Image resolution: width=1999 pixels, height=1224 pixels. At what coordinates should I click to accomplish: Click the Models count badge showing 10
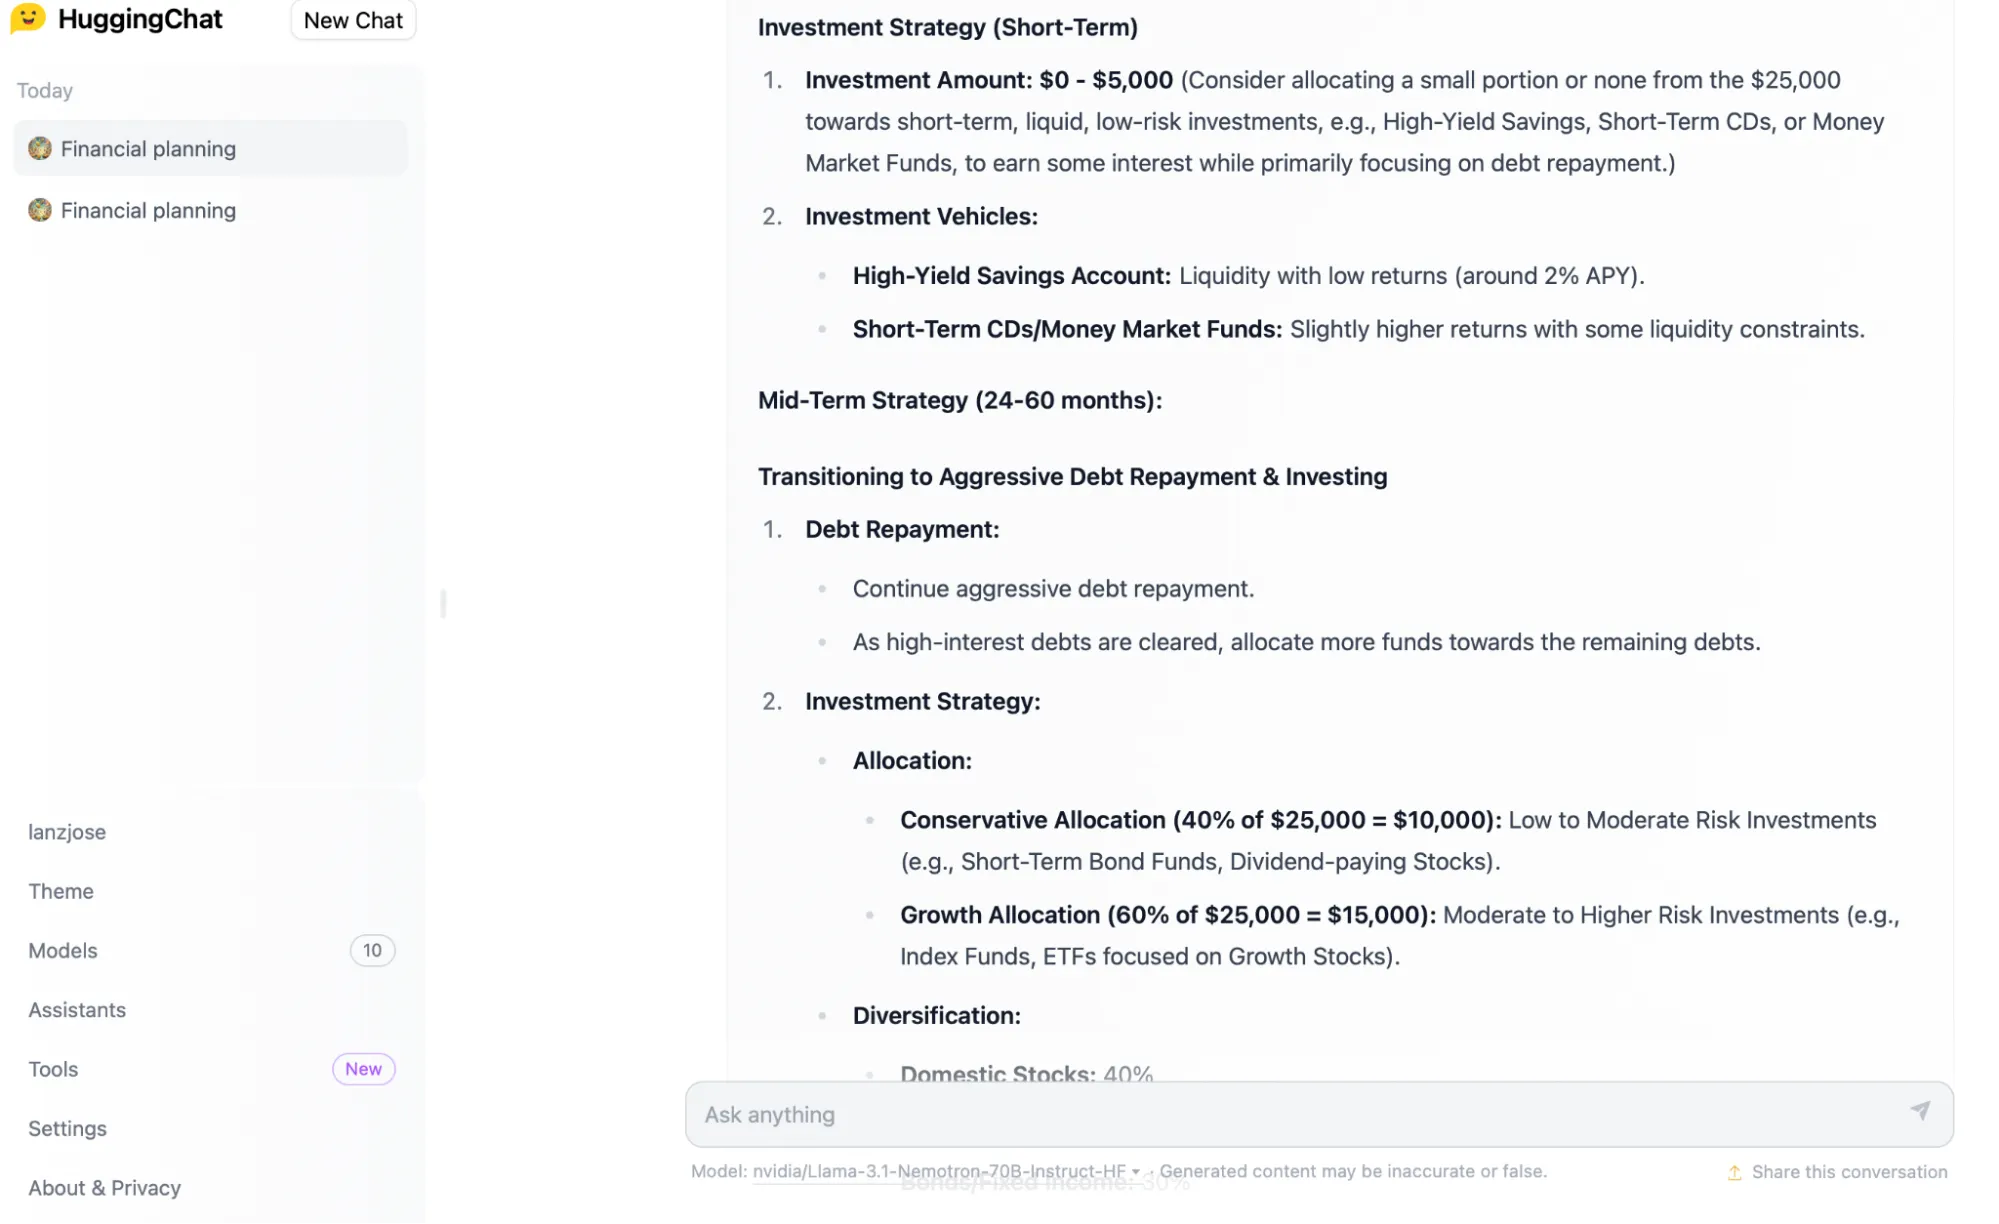(x=372, y=950)
